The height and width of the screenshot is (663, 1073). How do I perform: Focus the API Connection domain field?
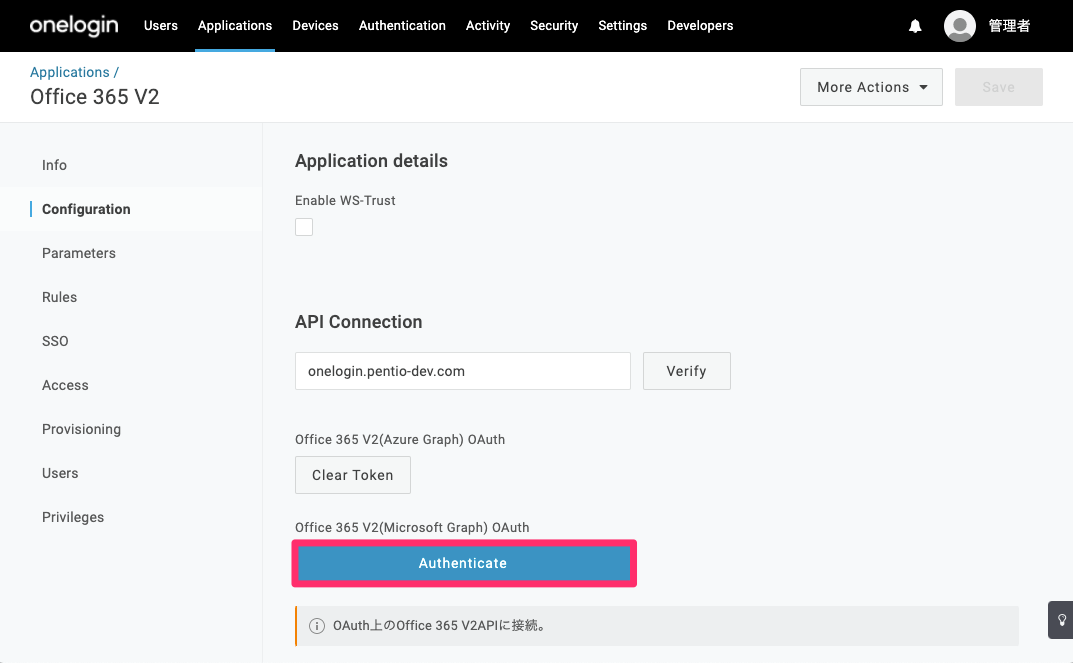463,371
